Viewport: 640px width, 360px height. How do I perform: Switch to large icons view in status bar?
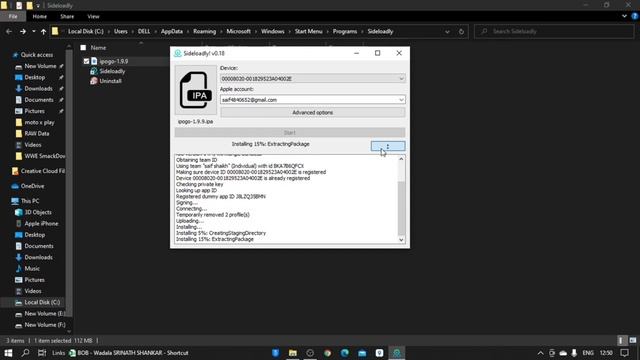pyautogui.click(x=633, y=340)
